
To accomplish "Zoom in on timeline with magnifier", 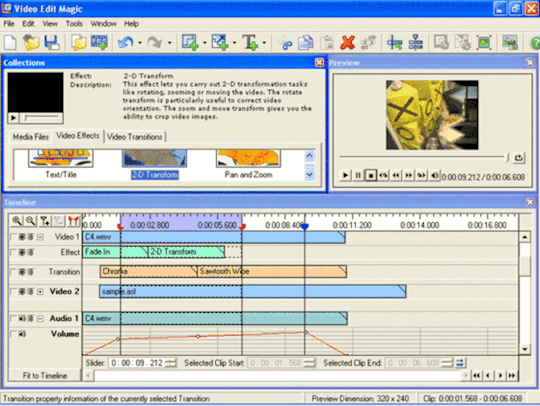I will tap(17, 221).
